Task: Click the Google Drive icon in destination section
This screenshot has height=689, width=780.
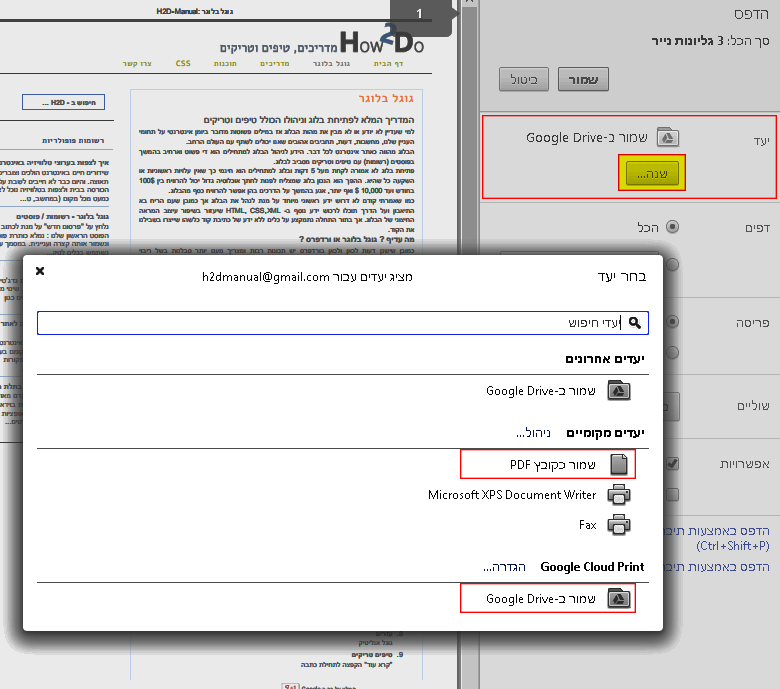Action: pyautogui.click(x=668, y=137)
